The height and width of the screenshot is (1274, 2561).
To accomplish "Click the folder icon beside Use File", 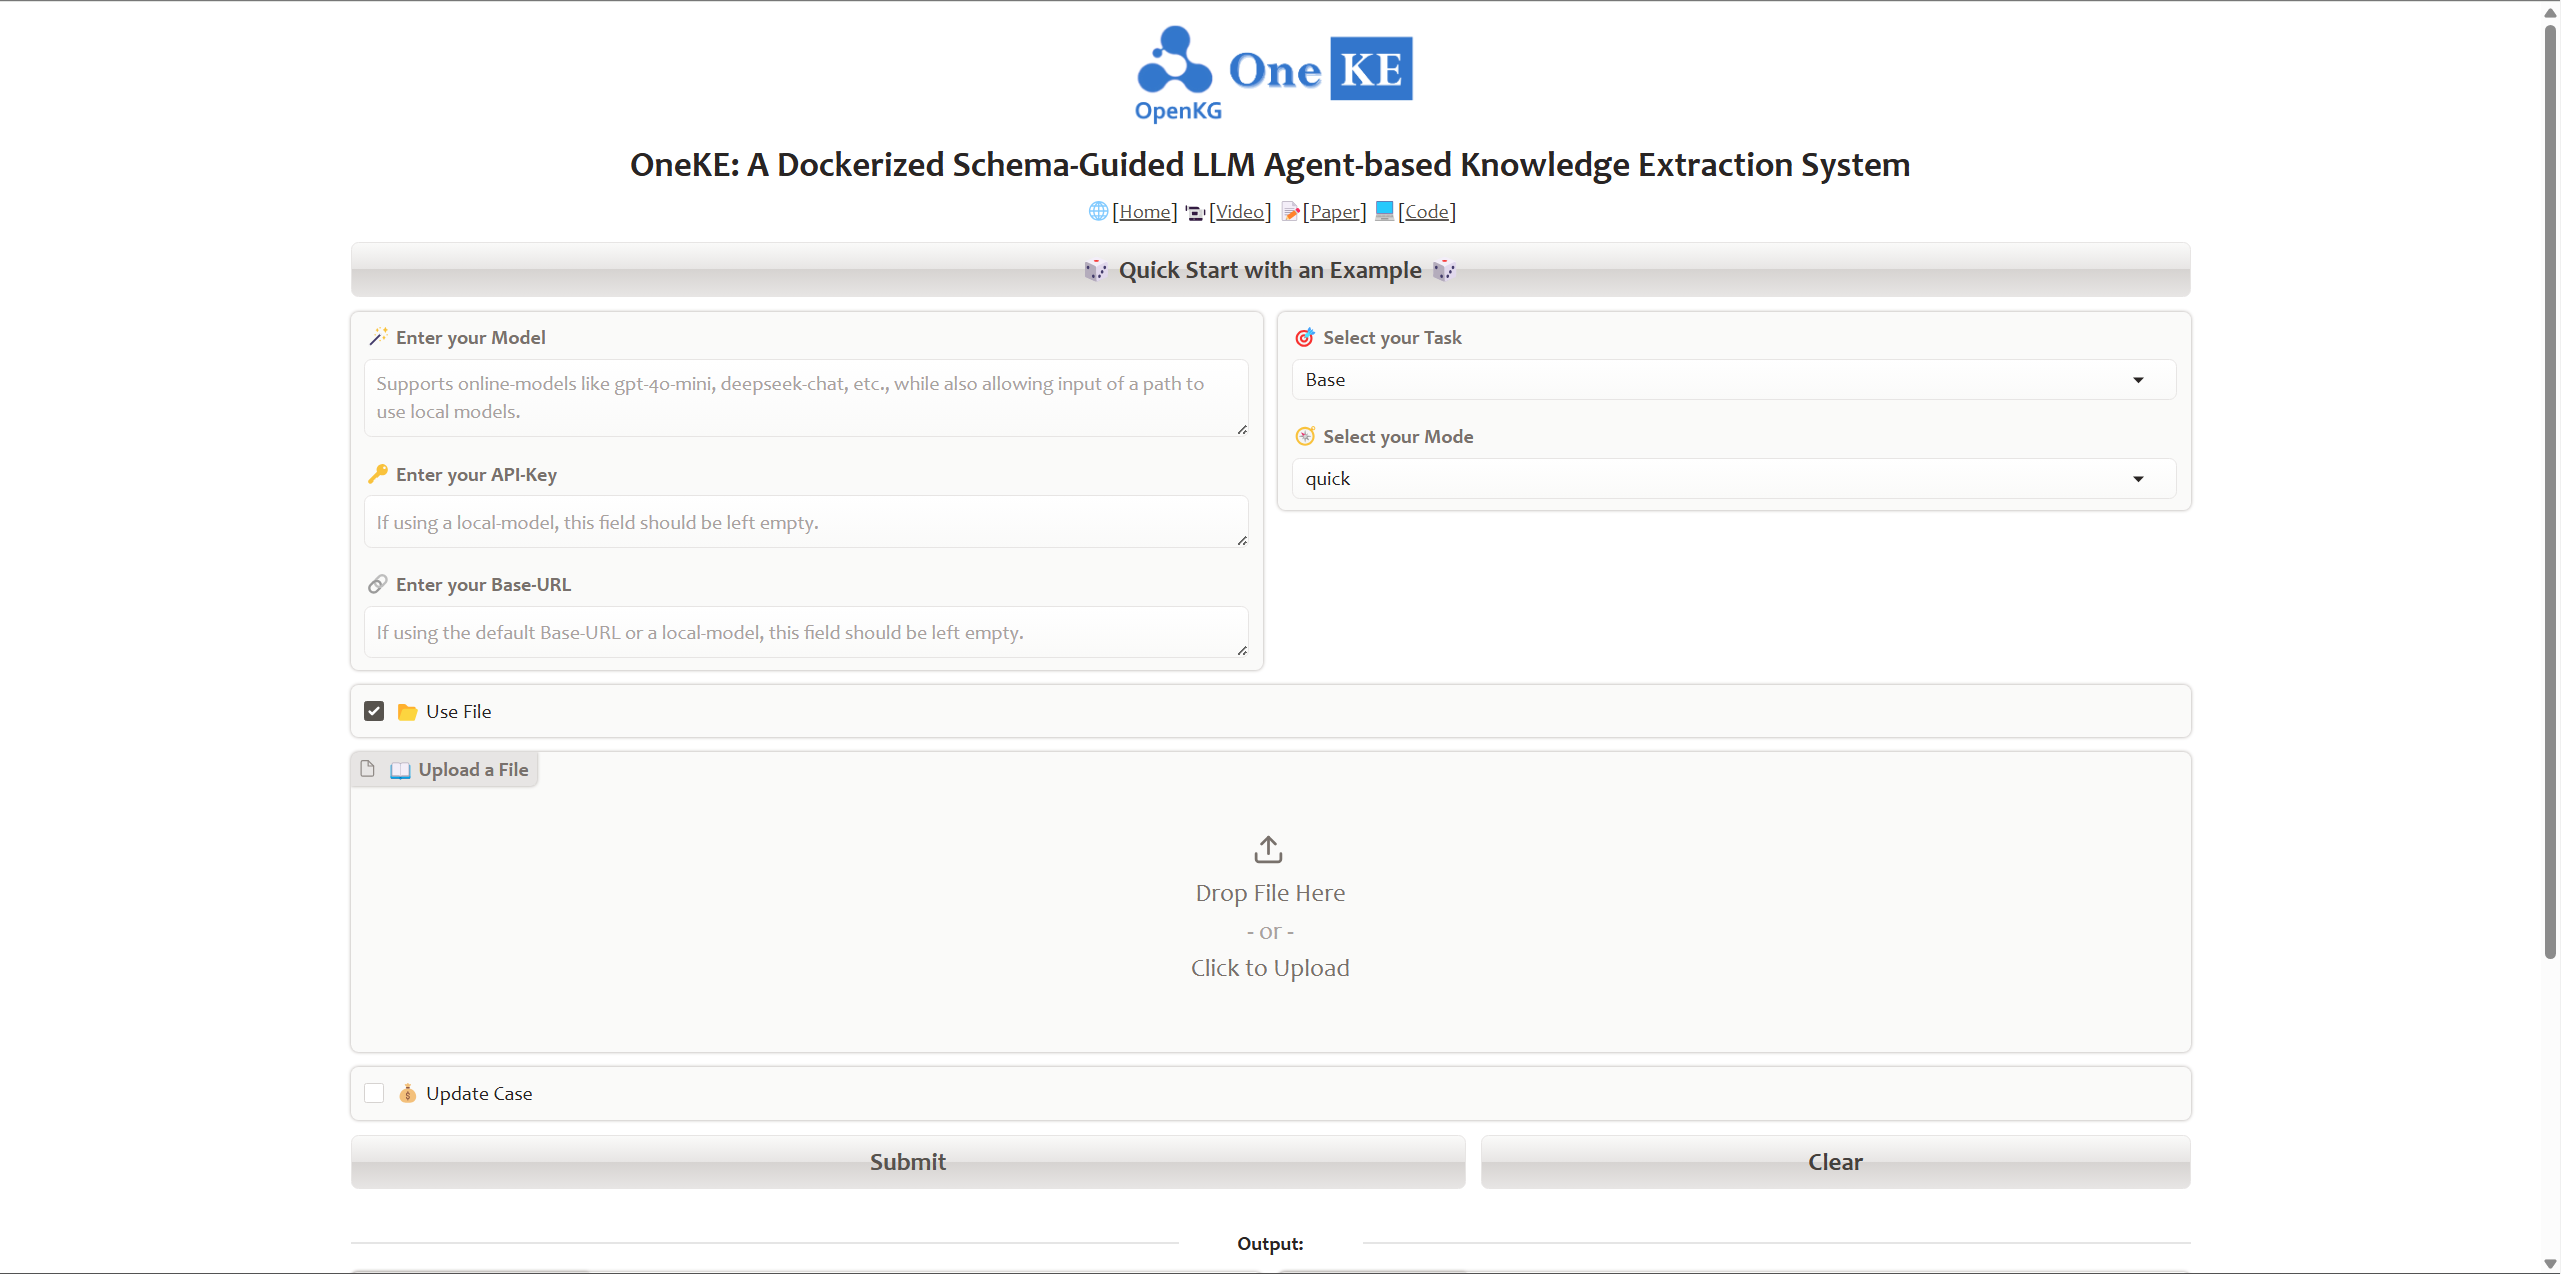I will pyautogui.click(x=407, y=712).
